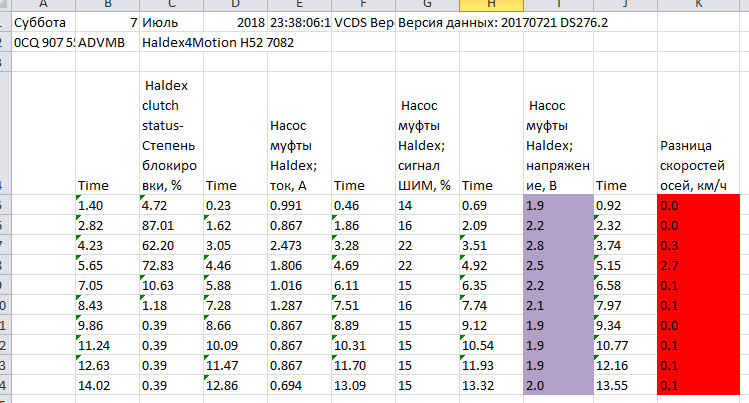This screenshot has height=403, width=749.
Task: Click the current cell 1.806
Action: 300,265
